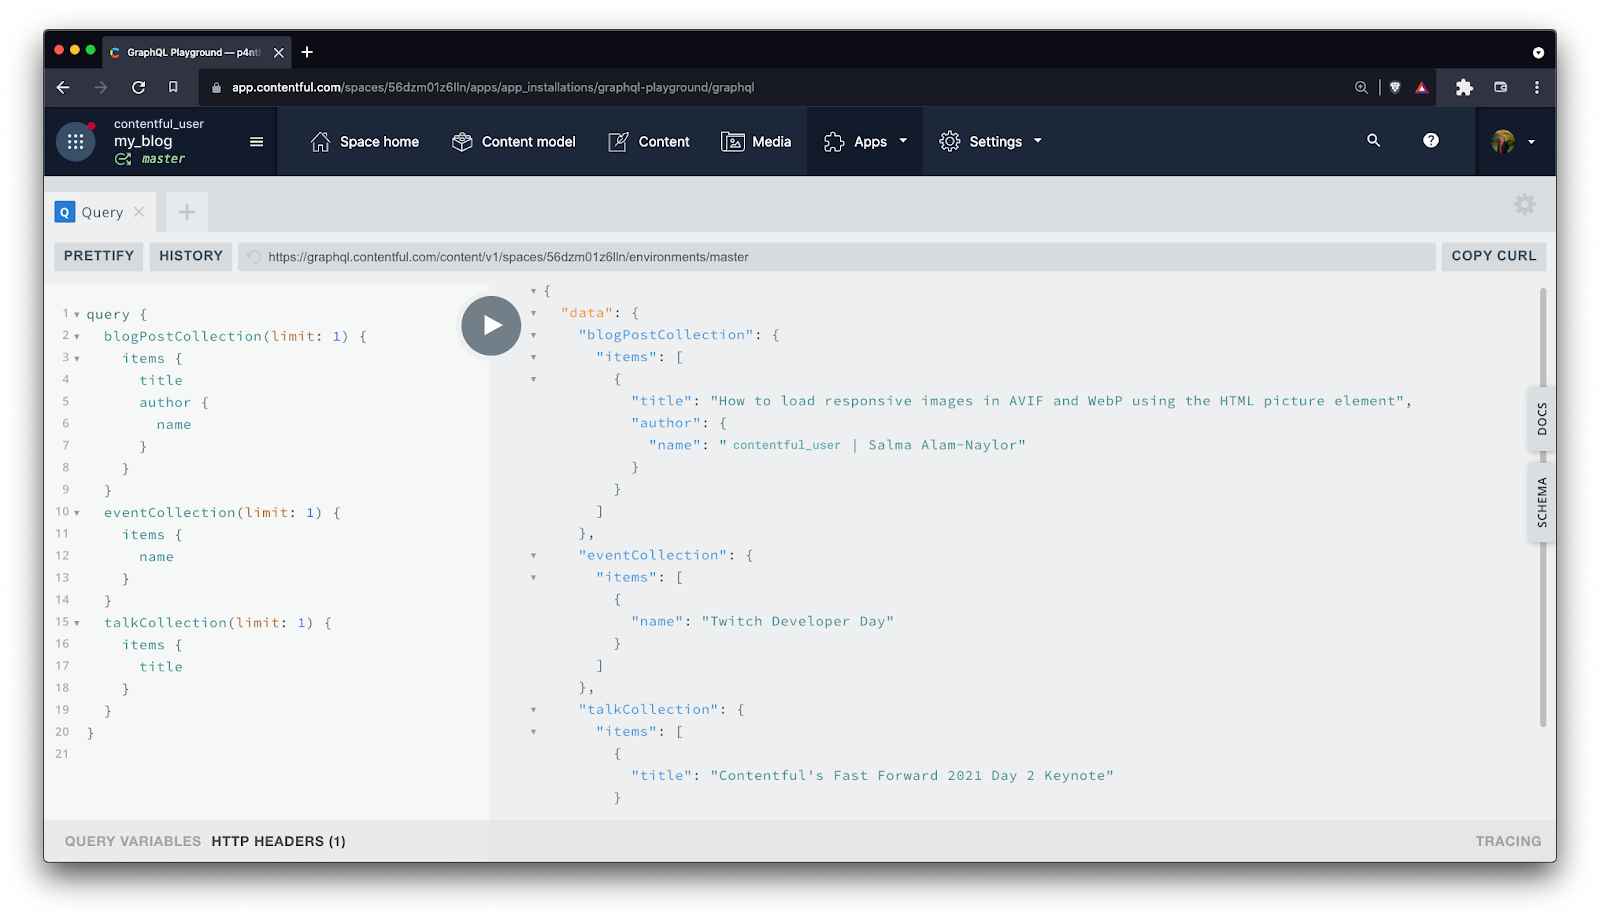
Task: Expand the Apps dropdown chevron
Action: coord(901,141)
